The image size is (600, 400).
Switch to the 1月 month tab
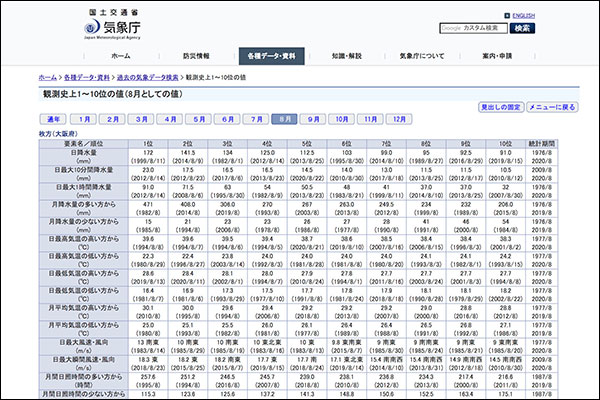[x=85, y=118]
